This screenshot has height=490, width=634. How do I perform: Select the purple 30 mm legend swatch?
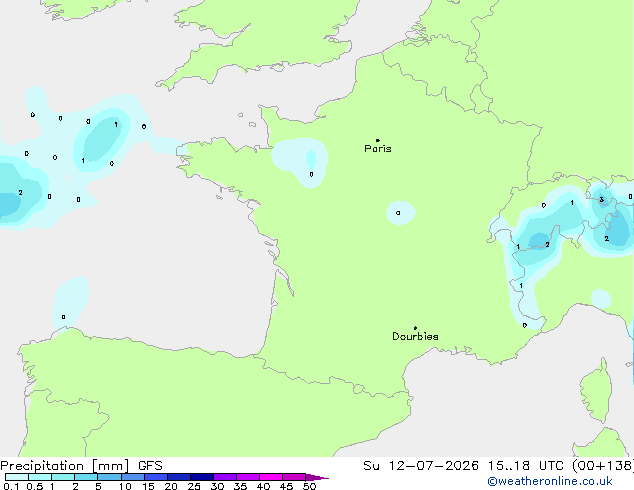[225, 477]
